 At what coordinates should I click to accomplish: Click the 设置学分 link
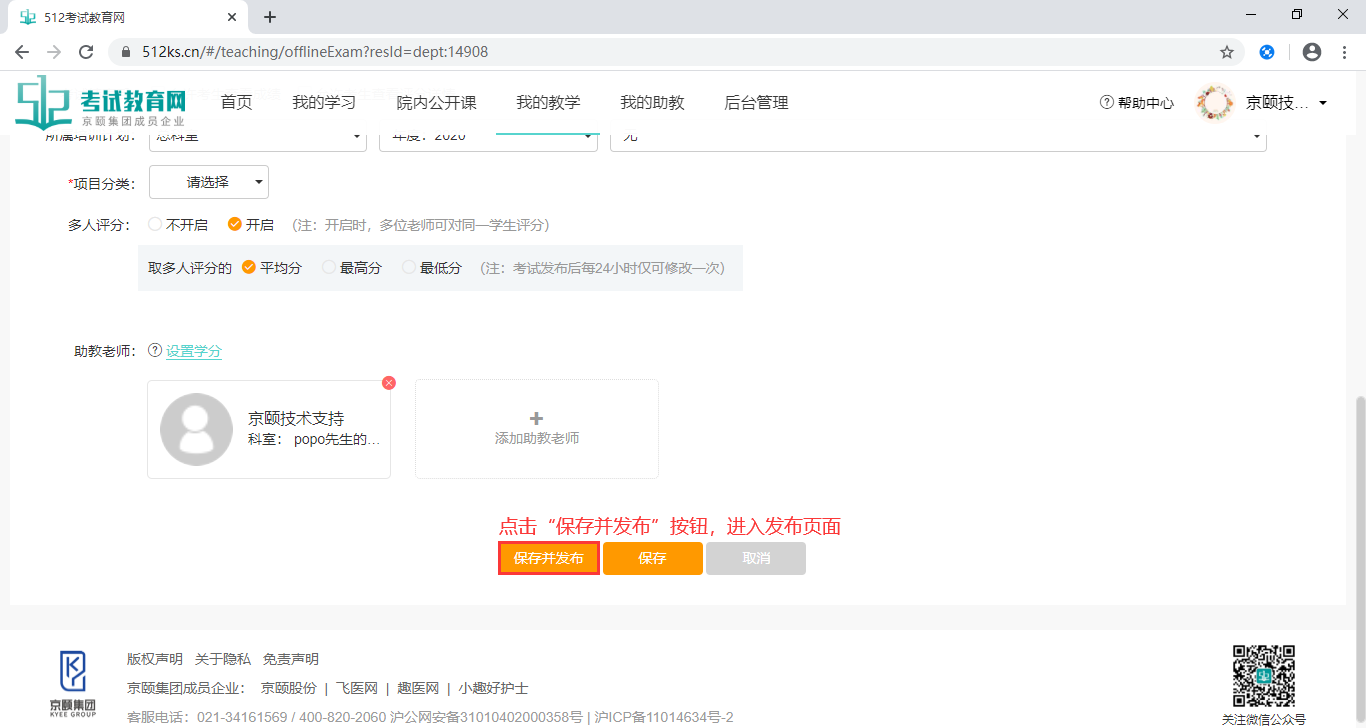pos(194,351)
